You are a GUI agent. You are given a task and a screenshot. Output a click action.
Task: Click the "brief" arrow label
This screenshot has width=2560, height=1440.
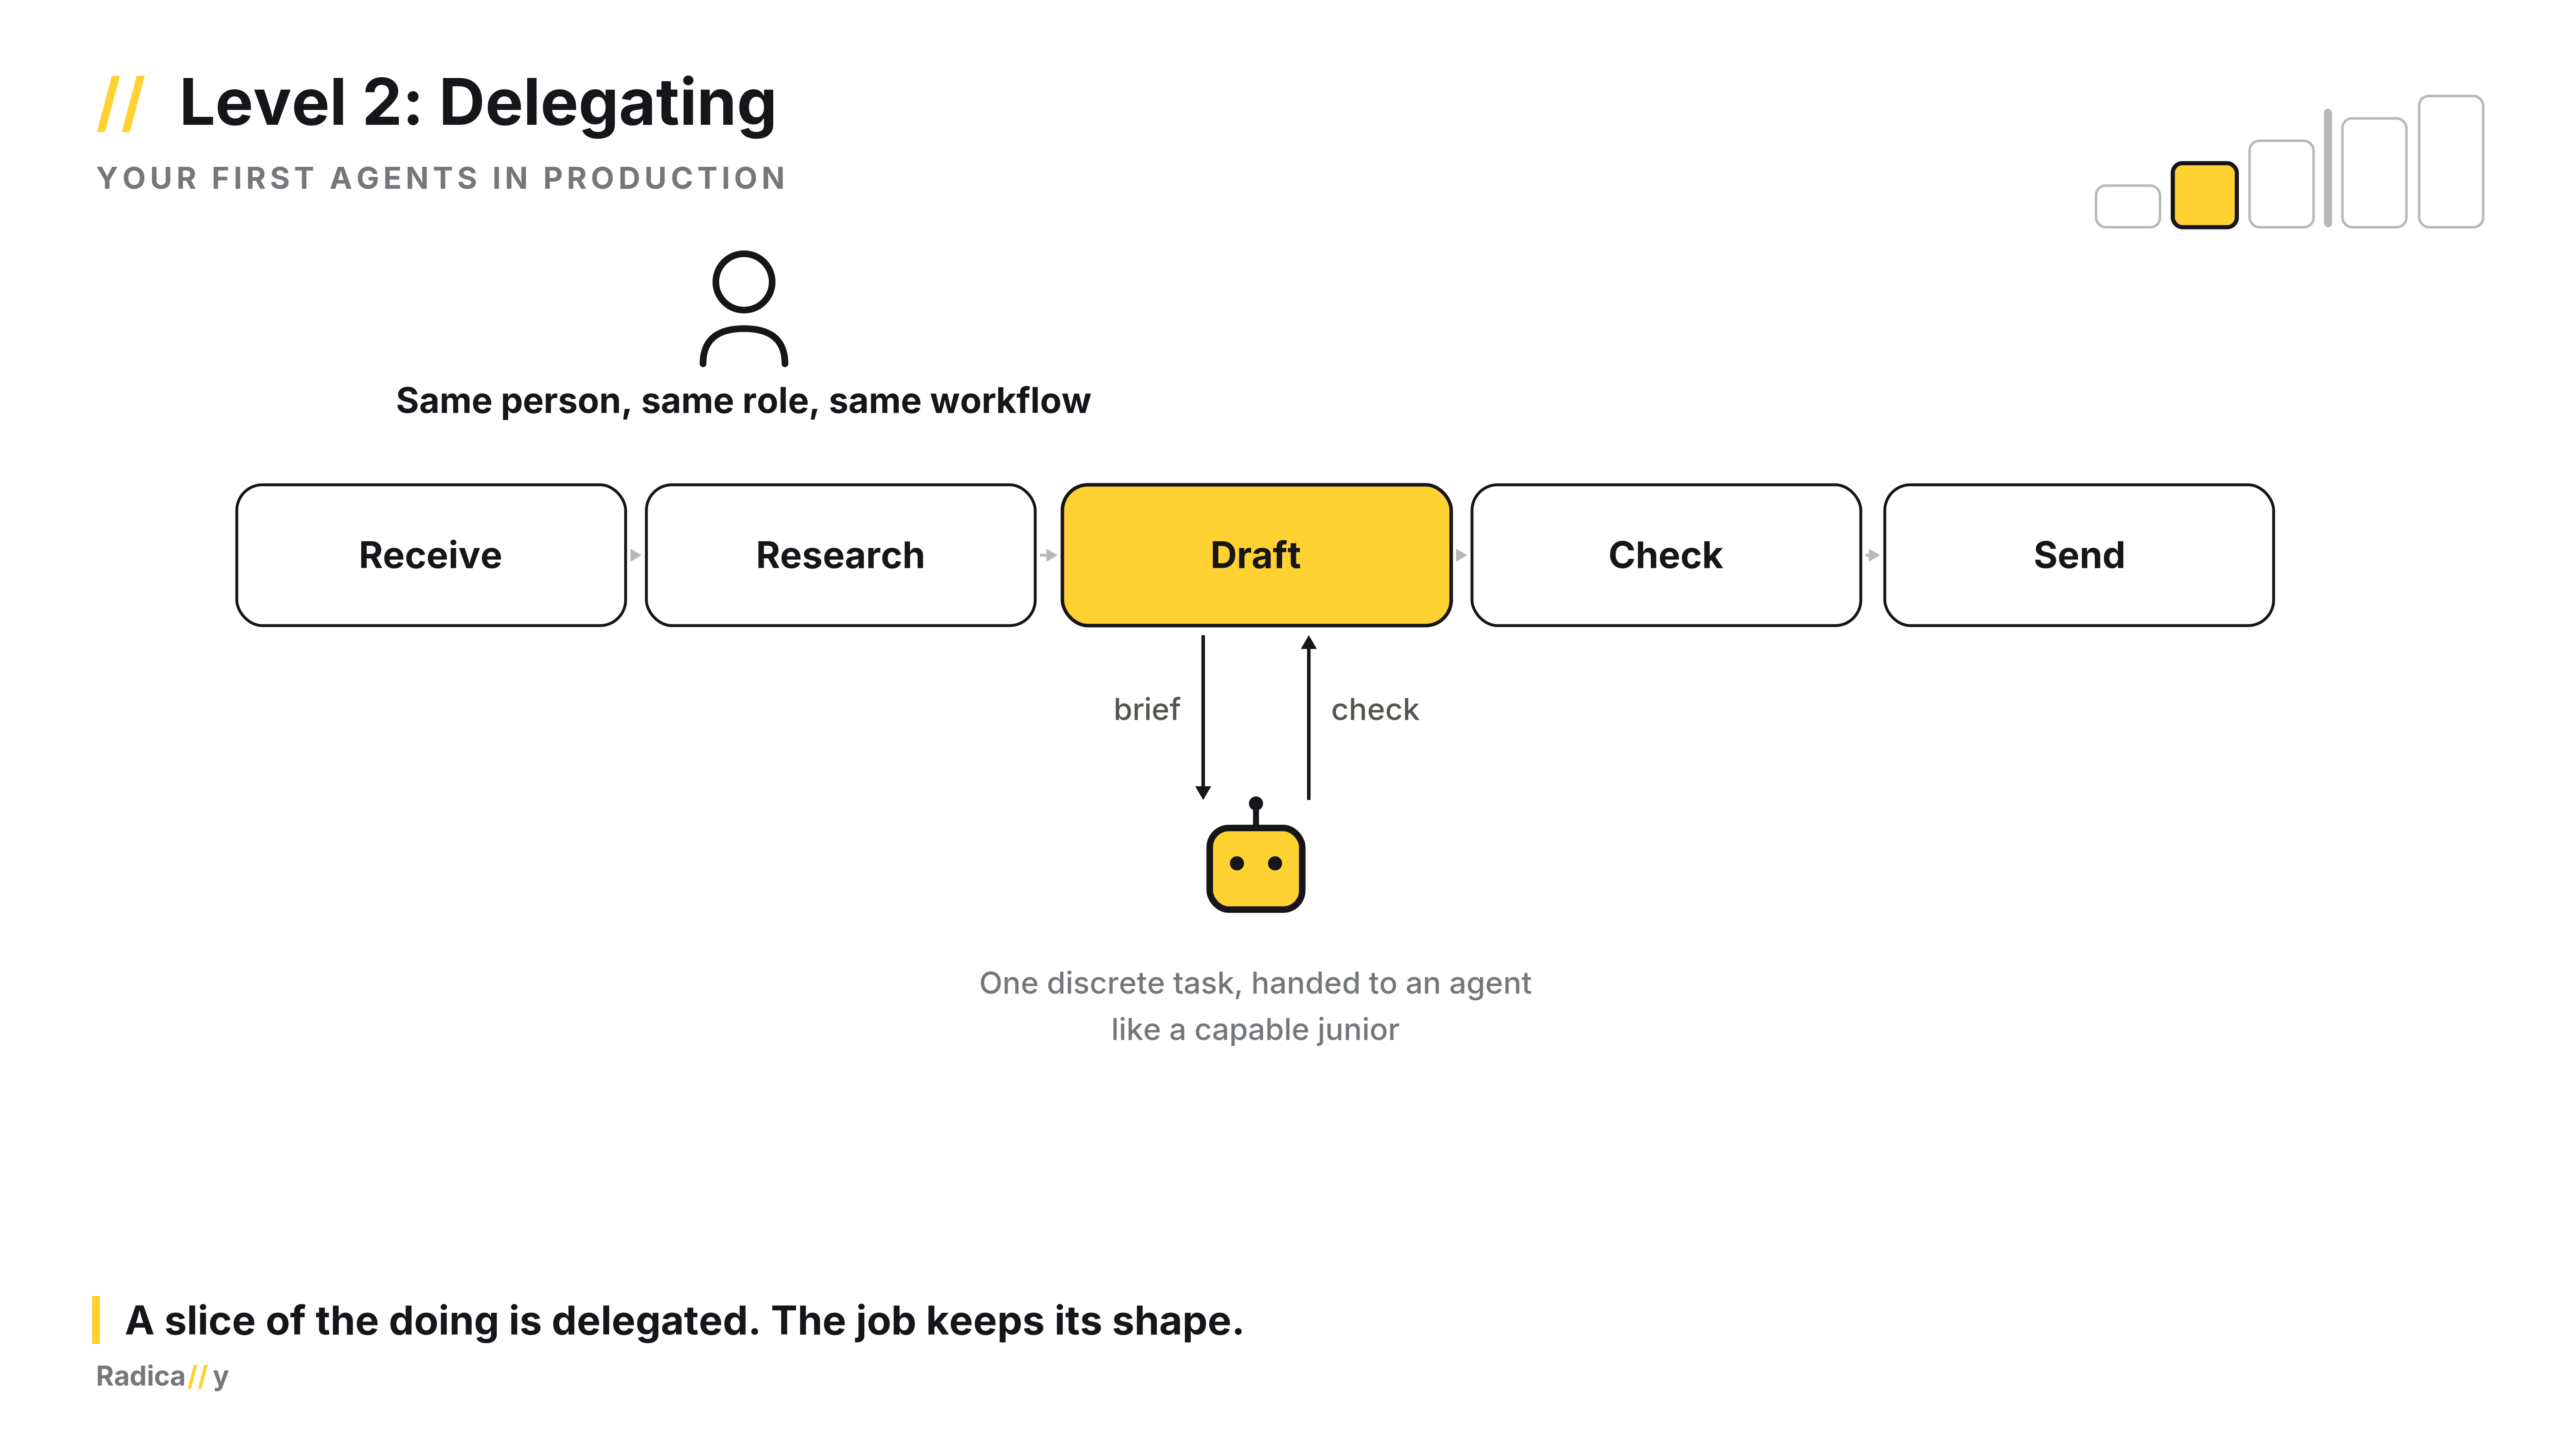pos(1147,710)
